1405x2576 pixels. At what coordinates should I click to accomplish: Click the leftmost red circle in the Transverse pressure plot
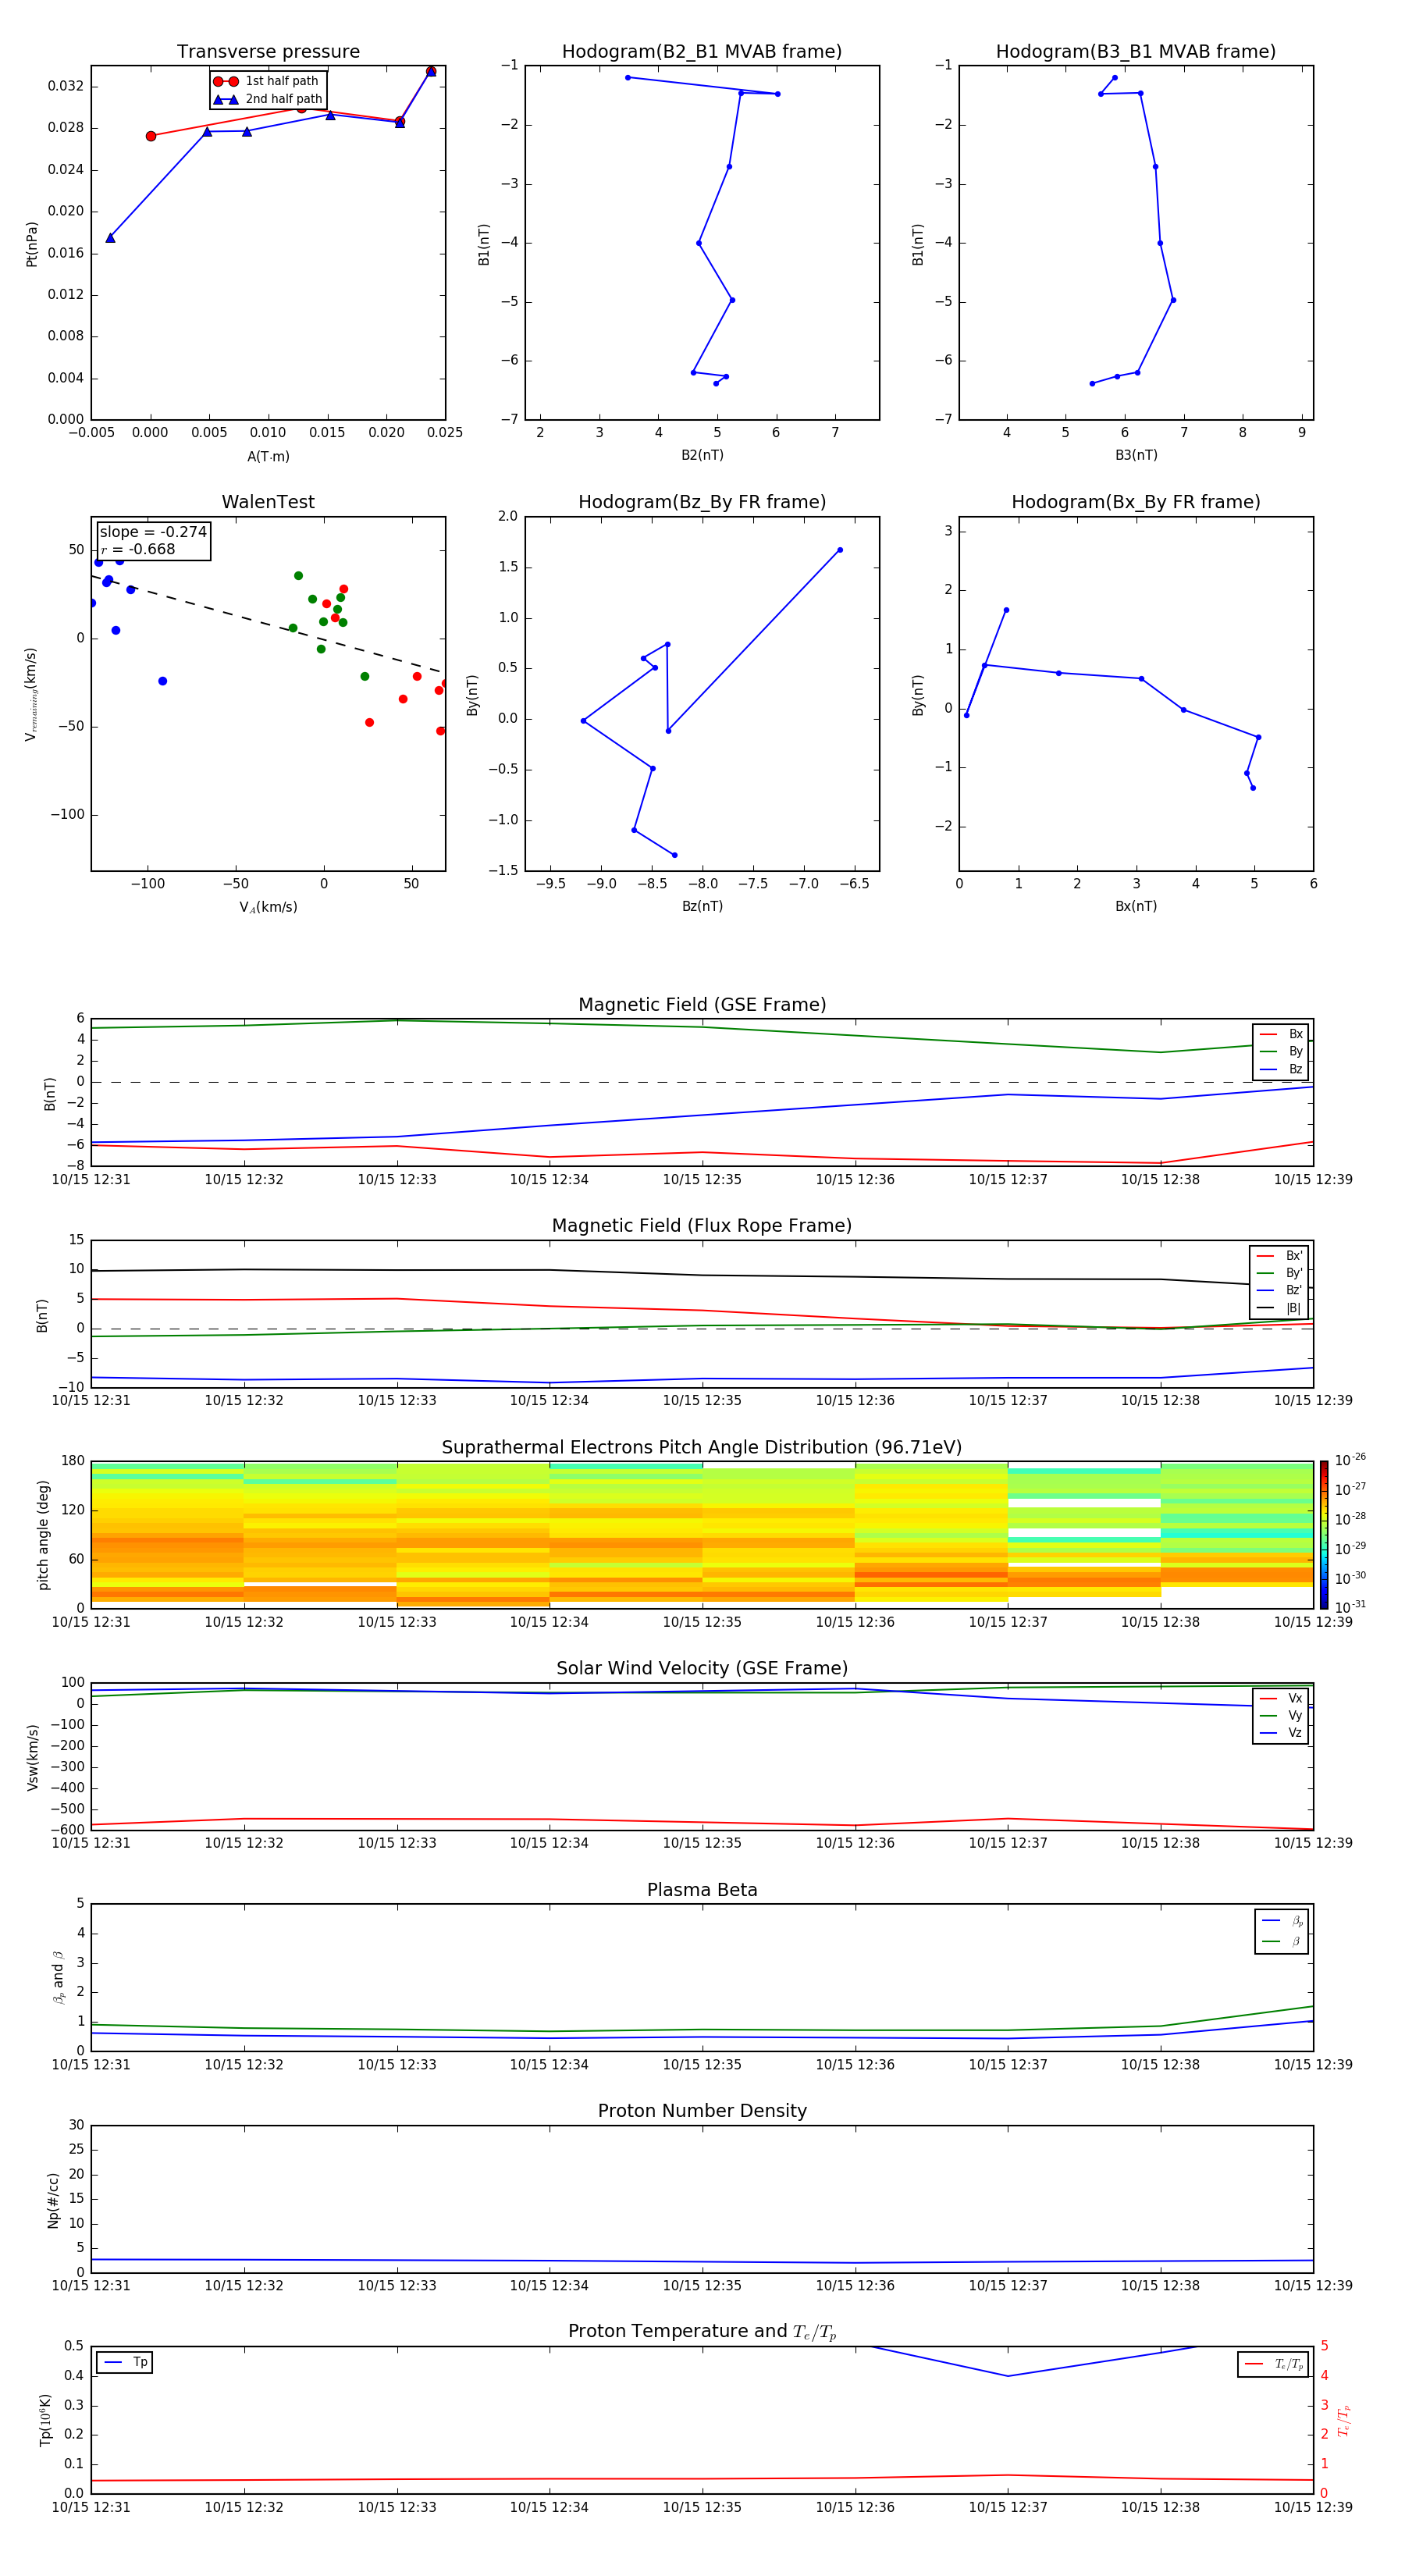click(151, 136)
